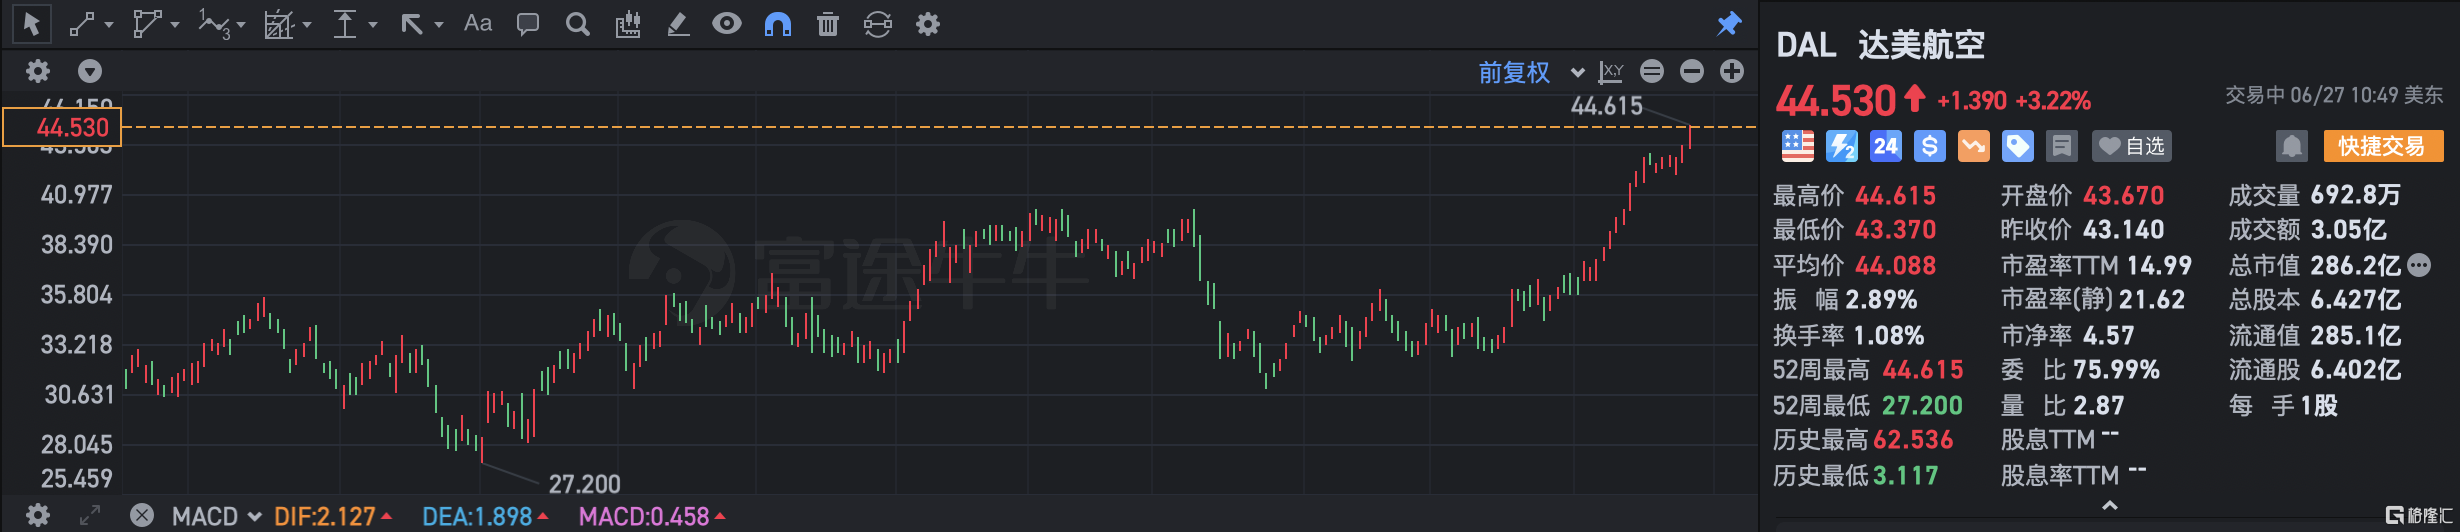This screenshot has height=532, width=2460.
Task: Click the blue dollar sign icon
Action: pyautogui.click(x=1929, y=146)
